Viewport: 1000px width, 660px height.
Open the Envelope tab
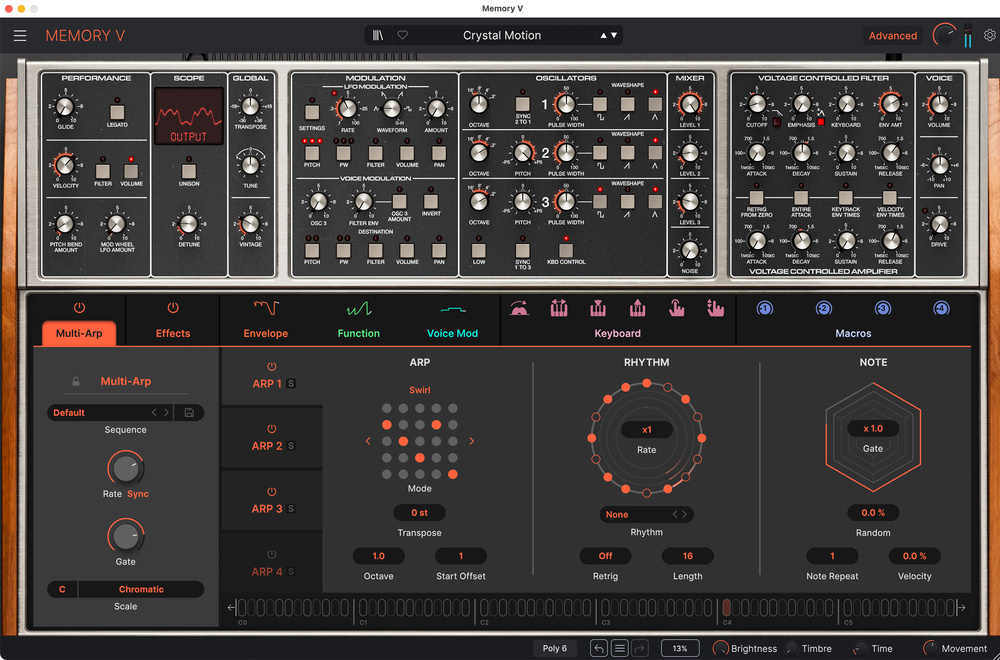coord(265,334)
